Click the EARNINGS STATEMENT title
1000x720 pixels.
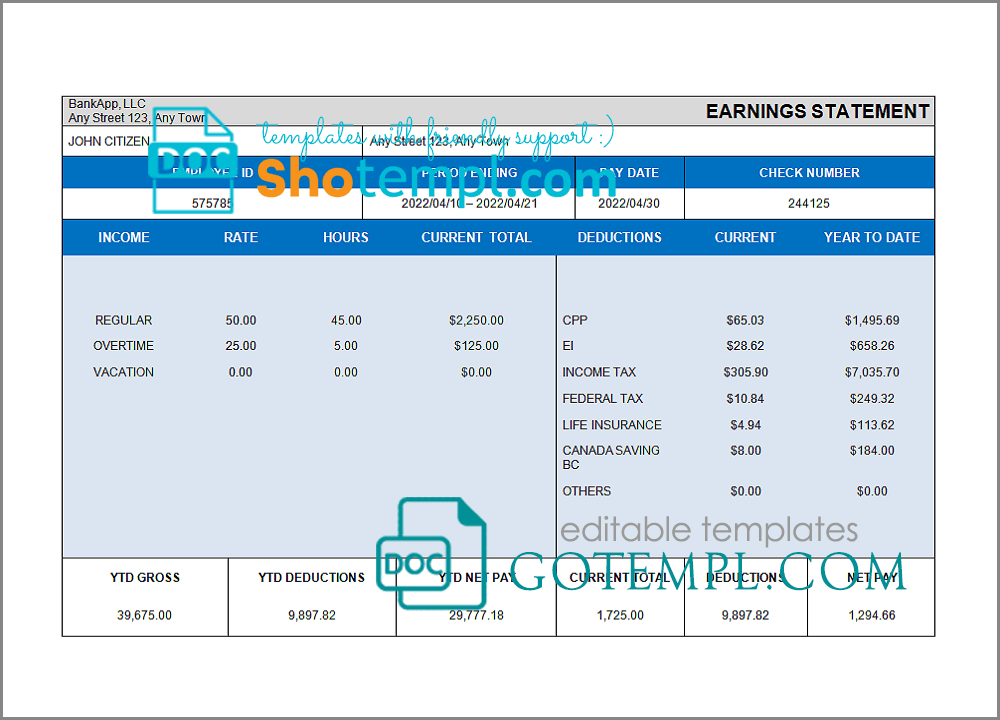tap(817, 111)
